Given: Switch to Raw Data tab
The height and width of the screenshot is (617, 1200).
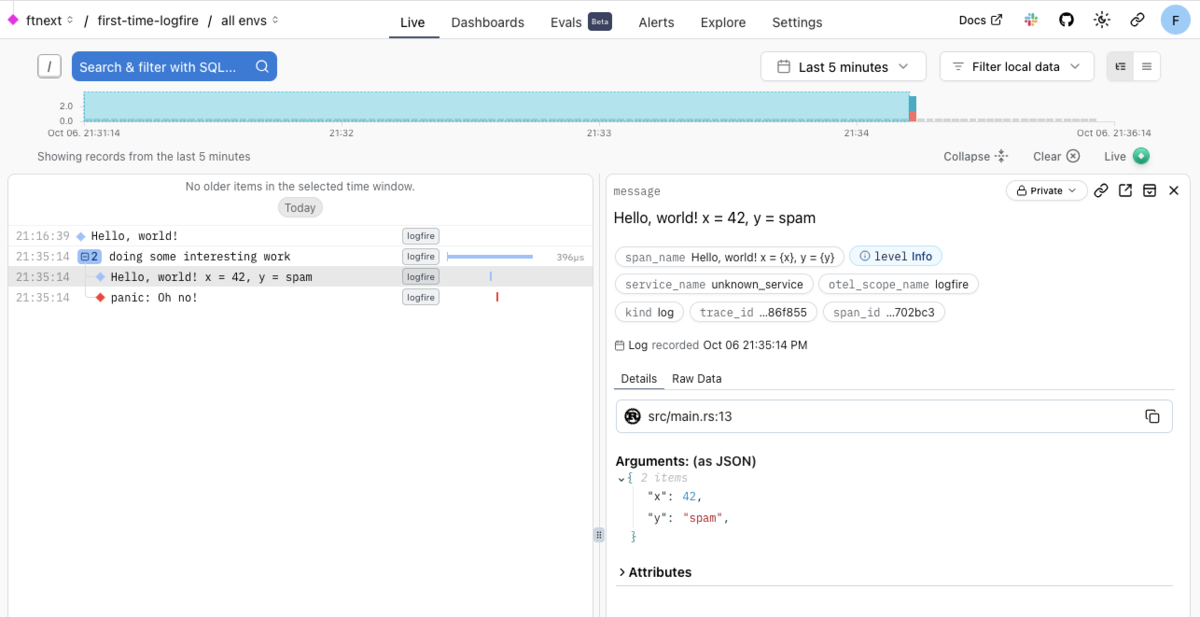Looking at the screenshot, I should point(696,379).
